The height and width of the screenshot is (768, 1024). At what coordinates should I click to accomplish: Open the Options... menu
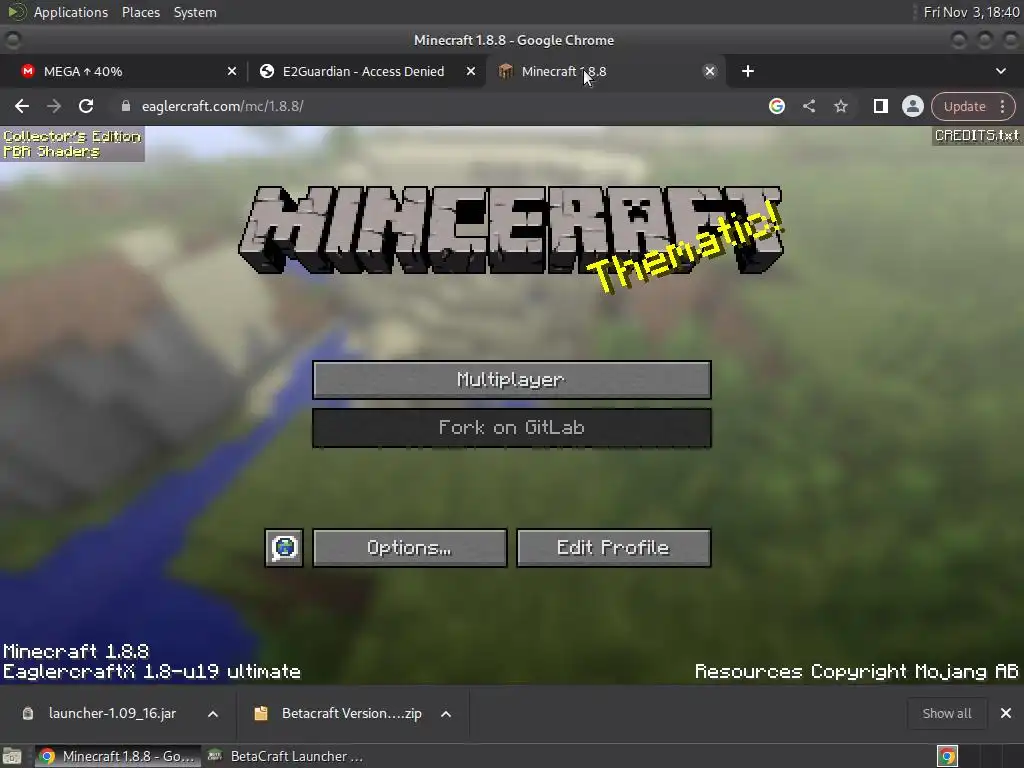(x=409, y=548)
